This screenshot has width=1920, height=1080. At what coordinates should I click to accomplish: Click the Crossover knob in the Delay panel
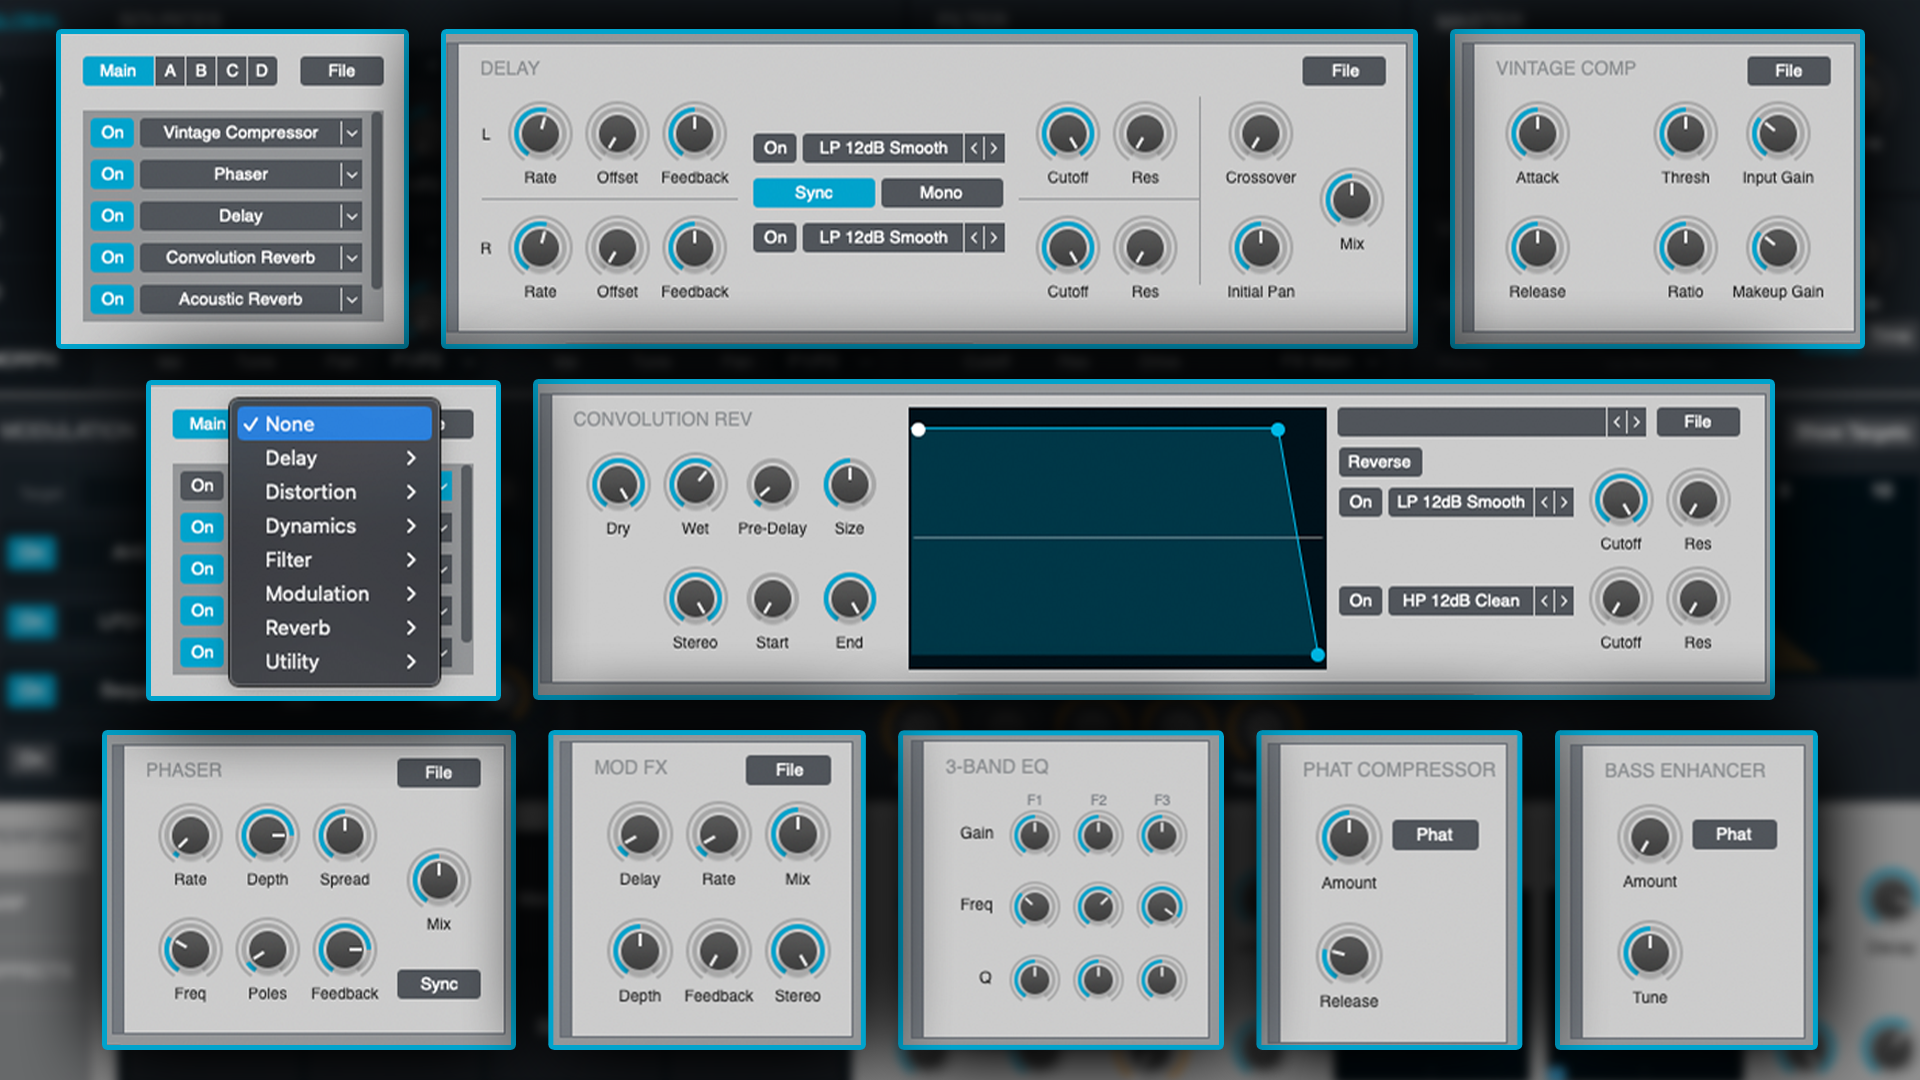1259,133
